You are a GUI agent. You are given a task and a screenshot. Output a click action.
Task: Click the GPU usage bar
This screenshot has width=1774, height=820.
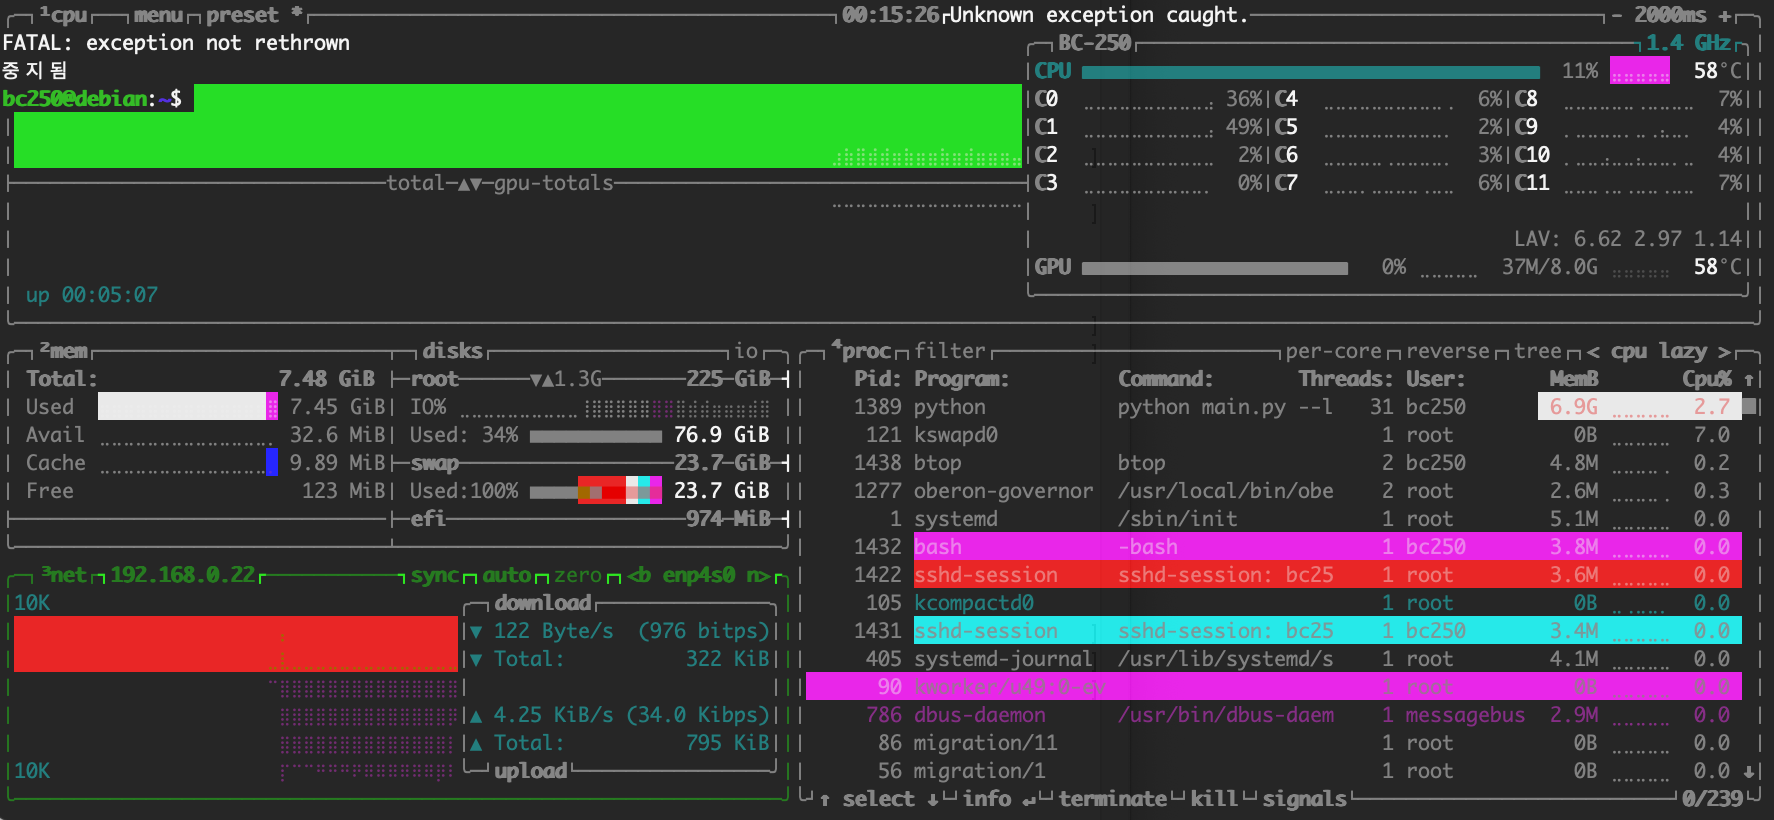click(1215, 267)
